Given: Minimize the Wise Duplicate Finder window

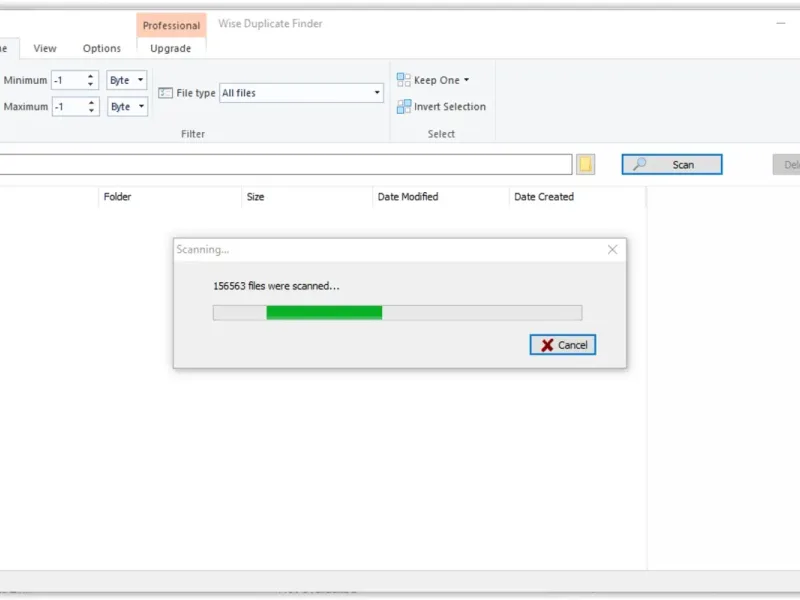Looking at the screenshot, I should pyautogui.click(x=781, y=23).
